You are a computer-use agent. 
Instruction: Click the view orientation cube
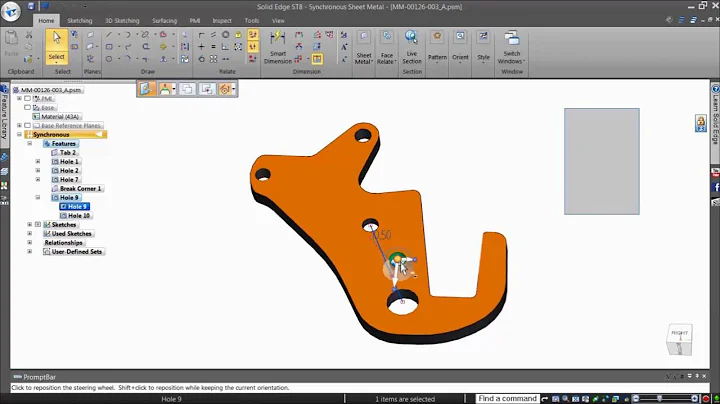pos(679,339)
